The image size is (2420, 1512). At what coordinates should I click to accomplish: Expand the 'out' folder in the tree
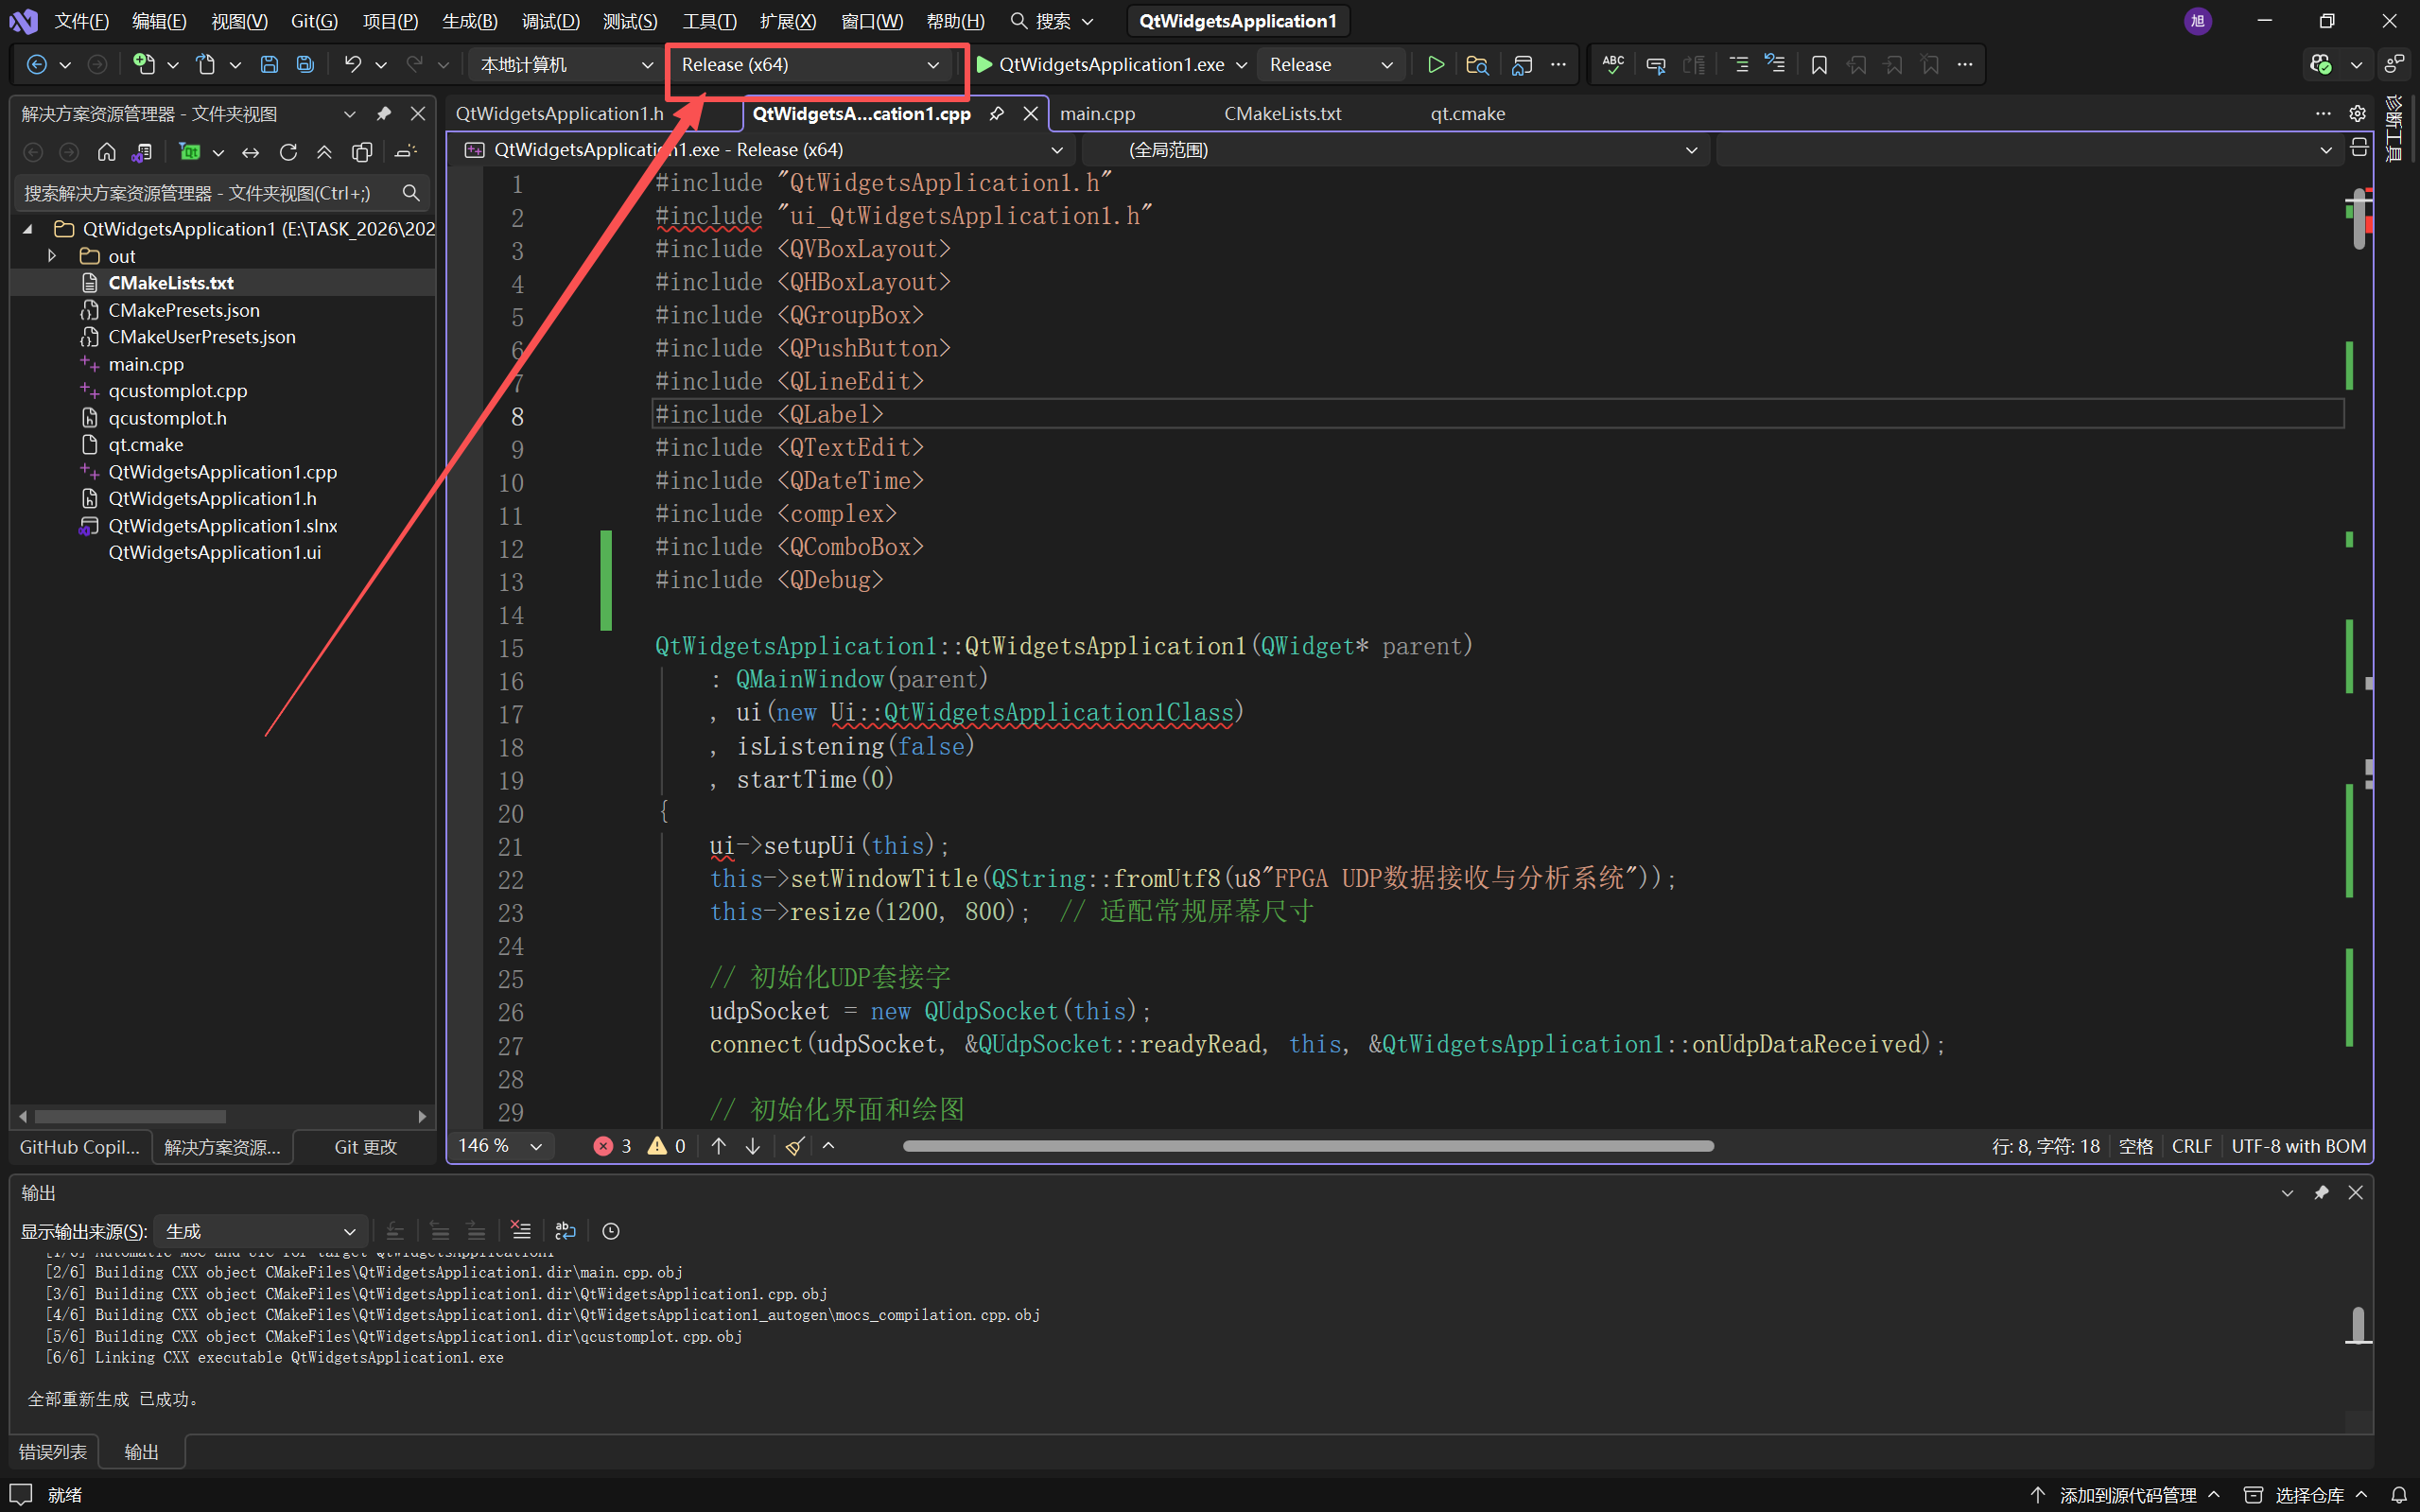(52, 256)
